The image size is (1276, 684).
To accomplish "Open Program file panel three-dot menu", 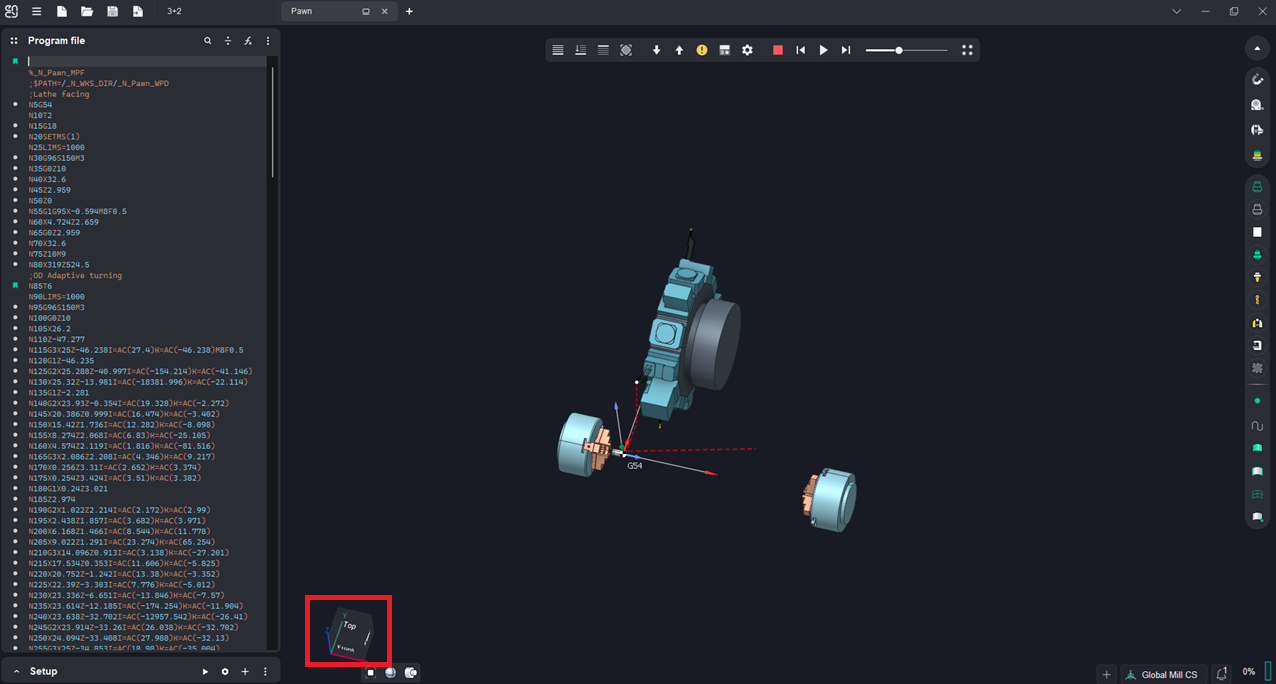I will tap(268, 41).
